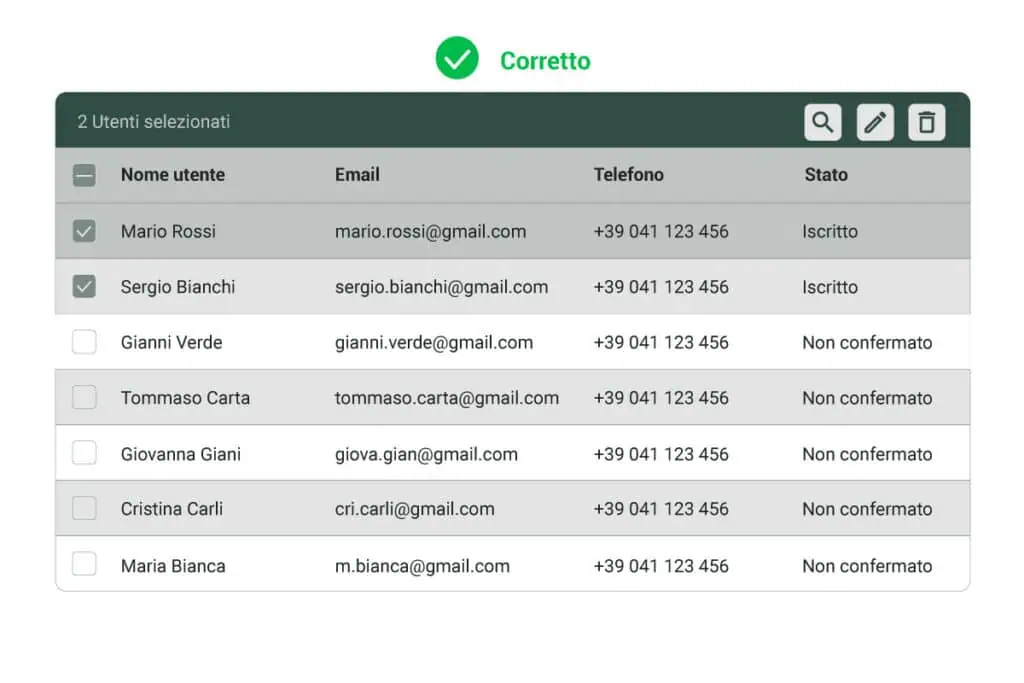Sort by the Nome utente column header
The width and height of the screenshot is (1024, 683).
click(x=173, y=175)
